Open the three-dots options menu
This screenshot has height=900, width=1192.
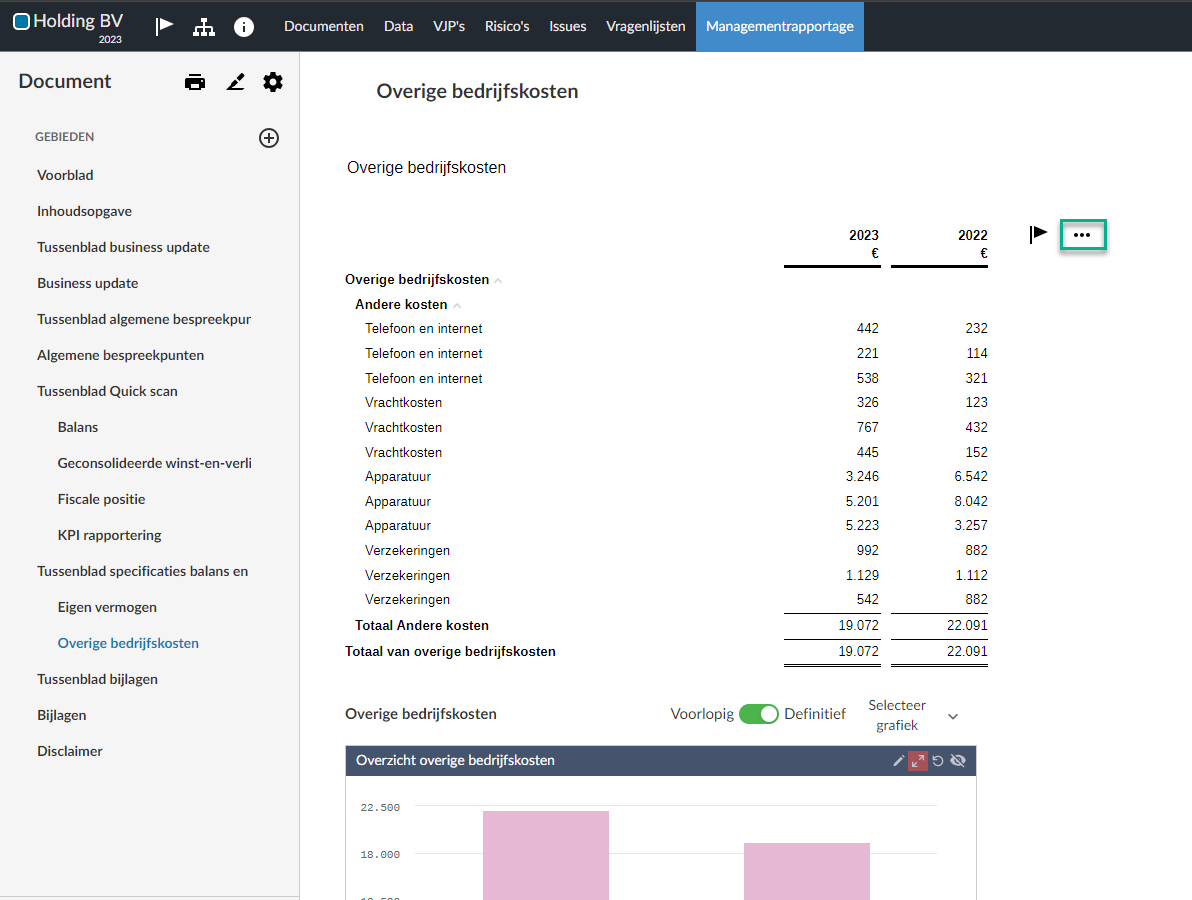click(1083, 235)
